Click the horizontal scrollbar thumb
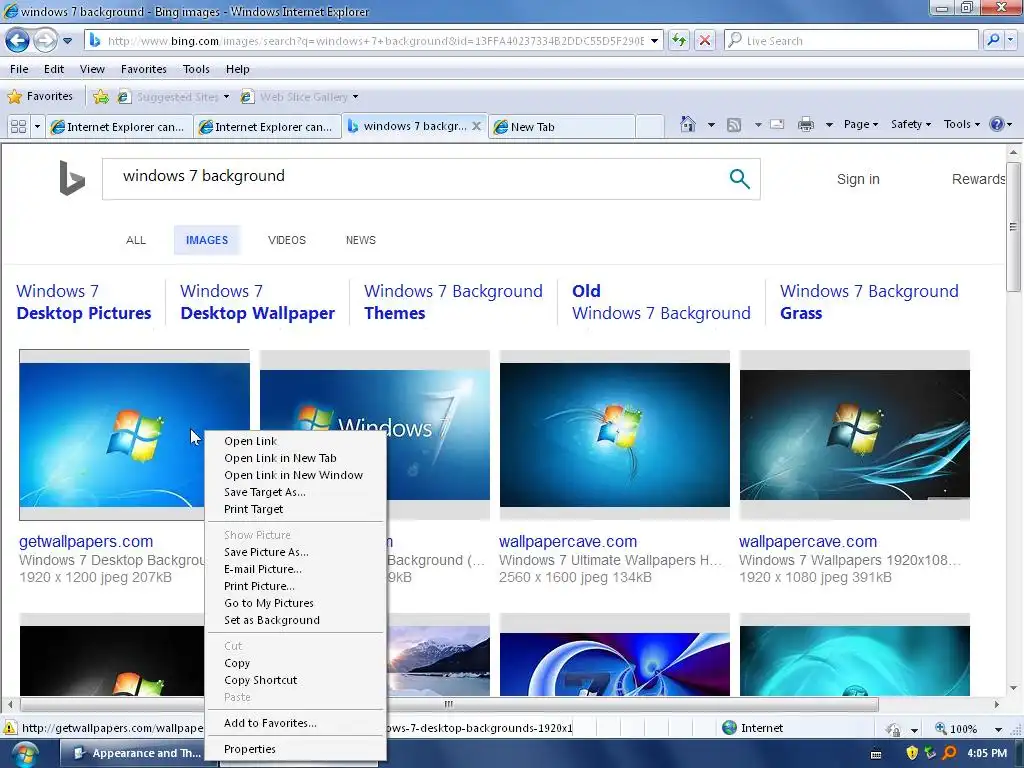The width and height of the screenshot is (1024, 768). click(449, 704)
